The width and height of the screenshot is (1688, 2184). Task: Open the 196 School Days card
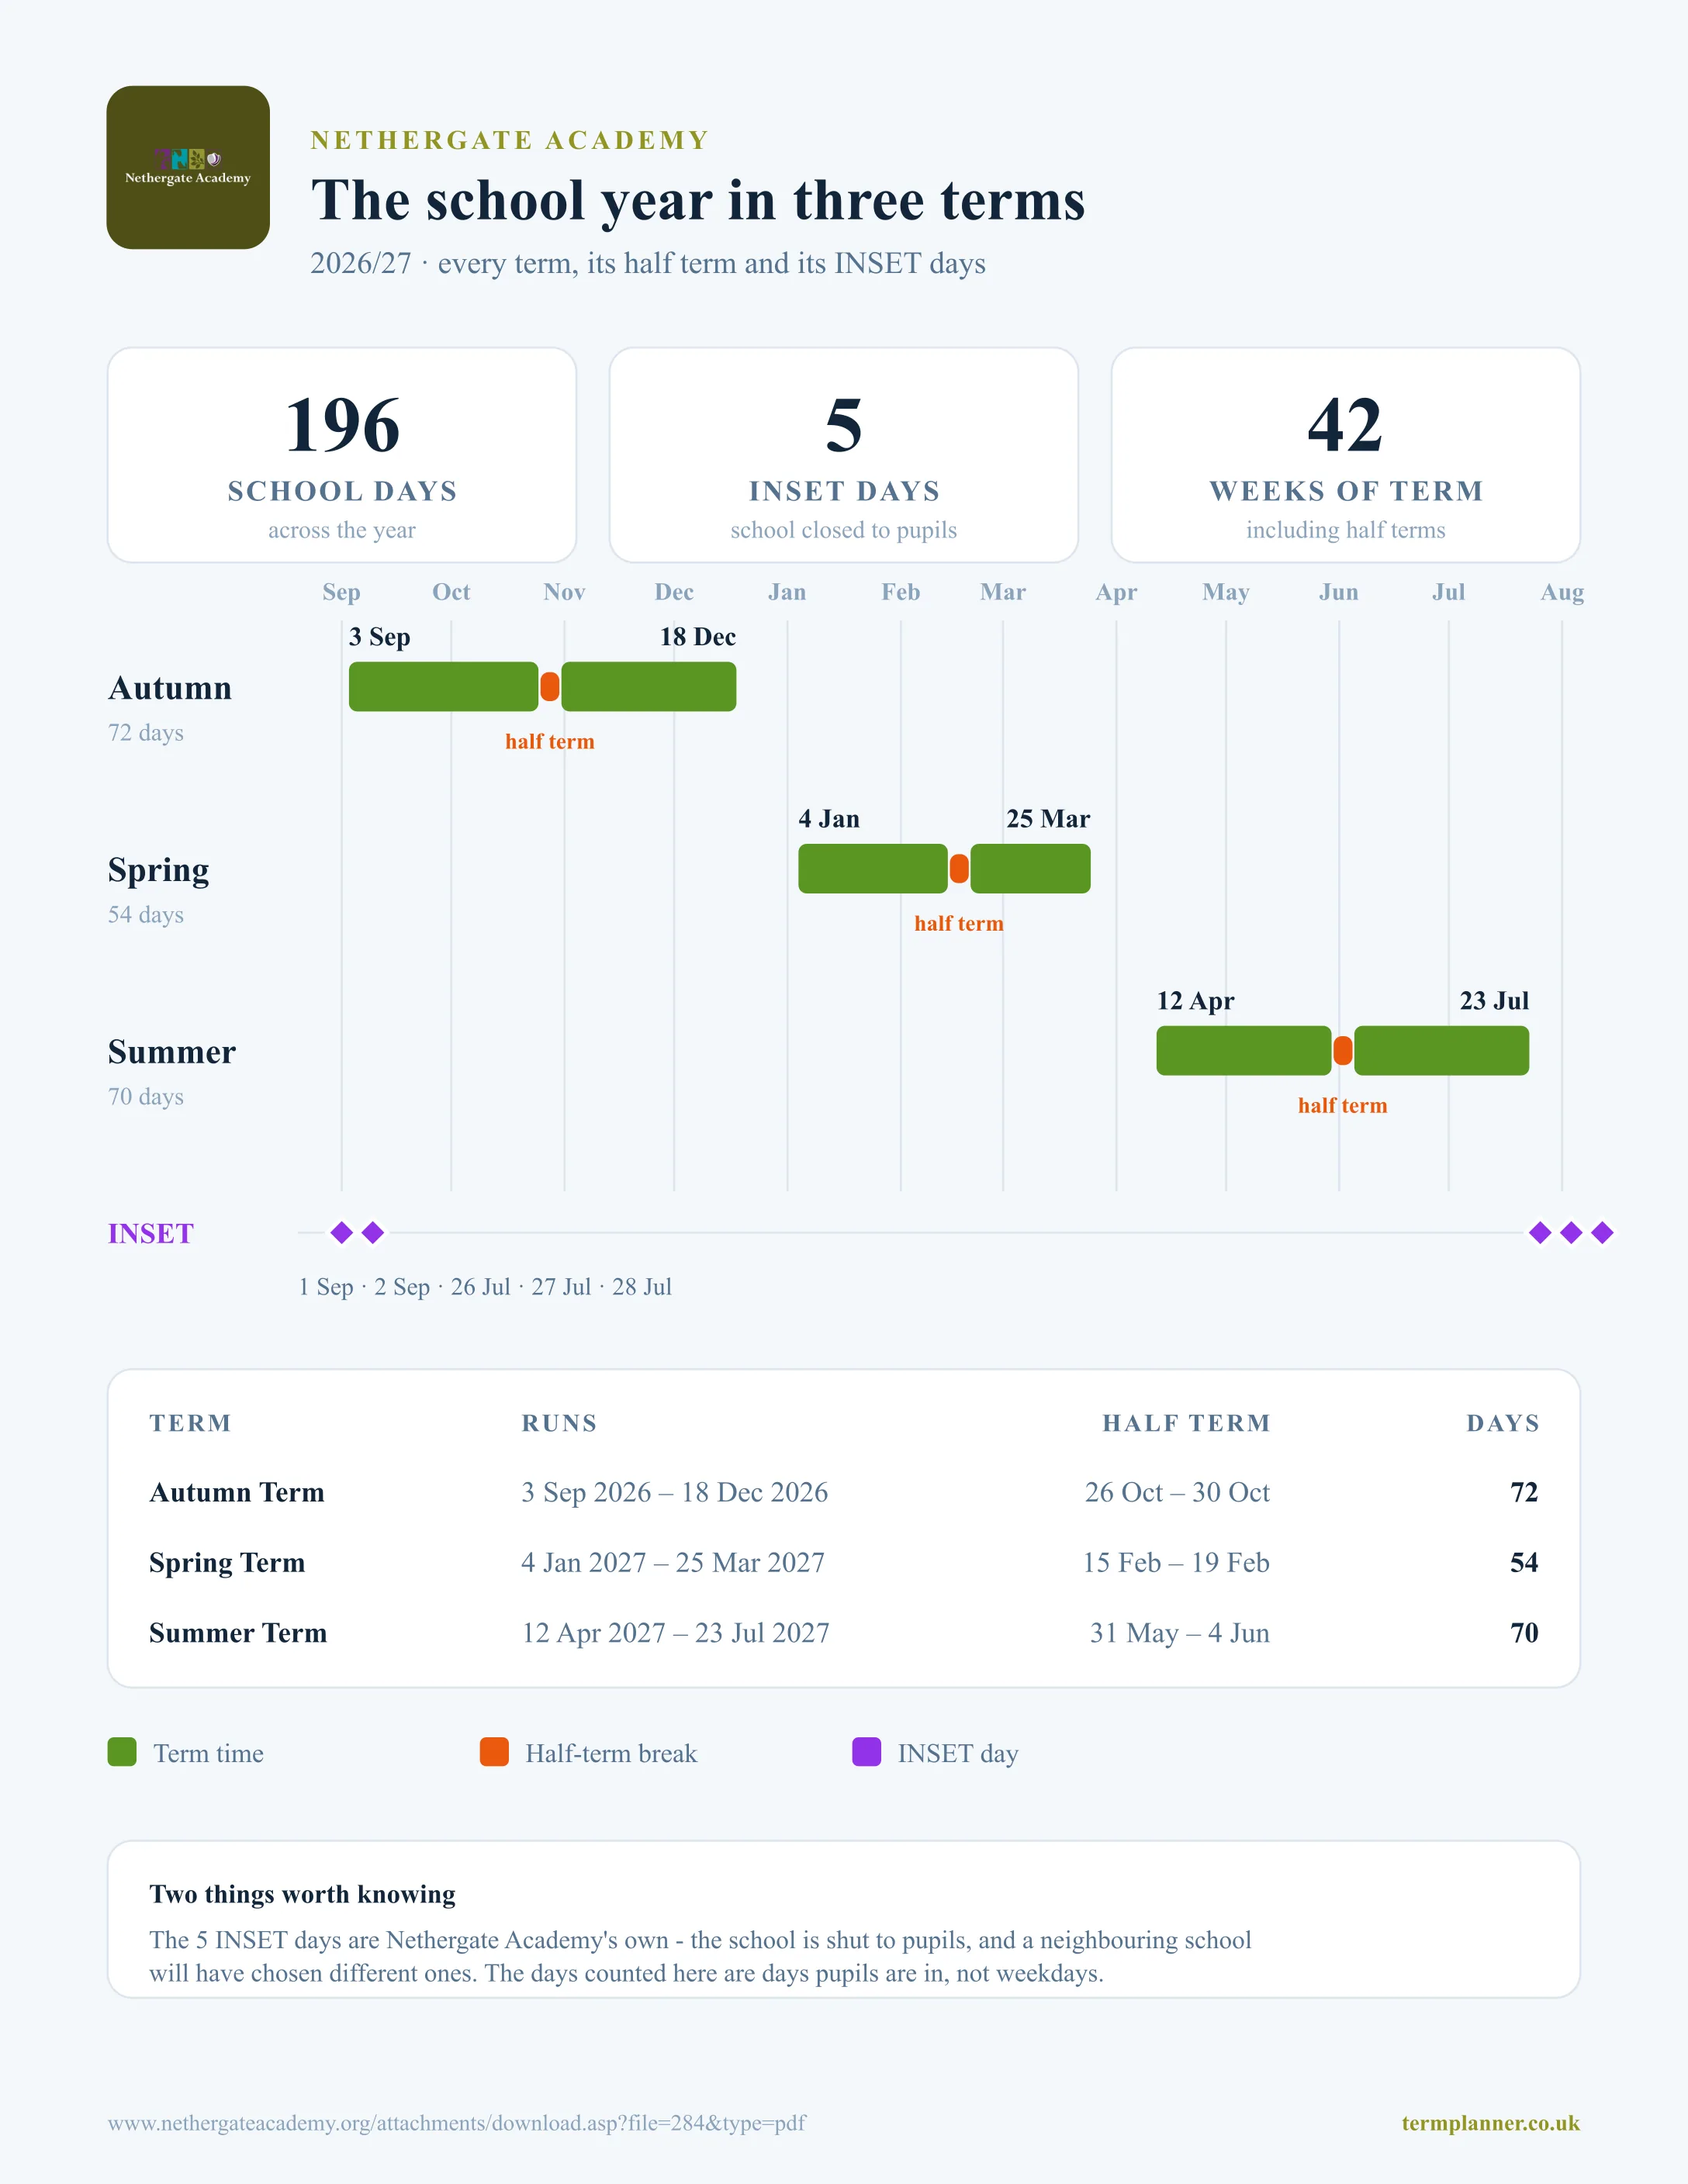click(342, 455)
